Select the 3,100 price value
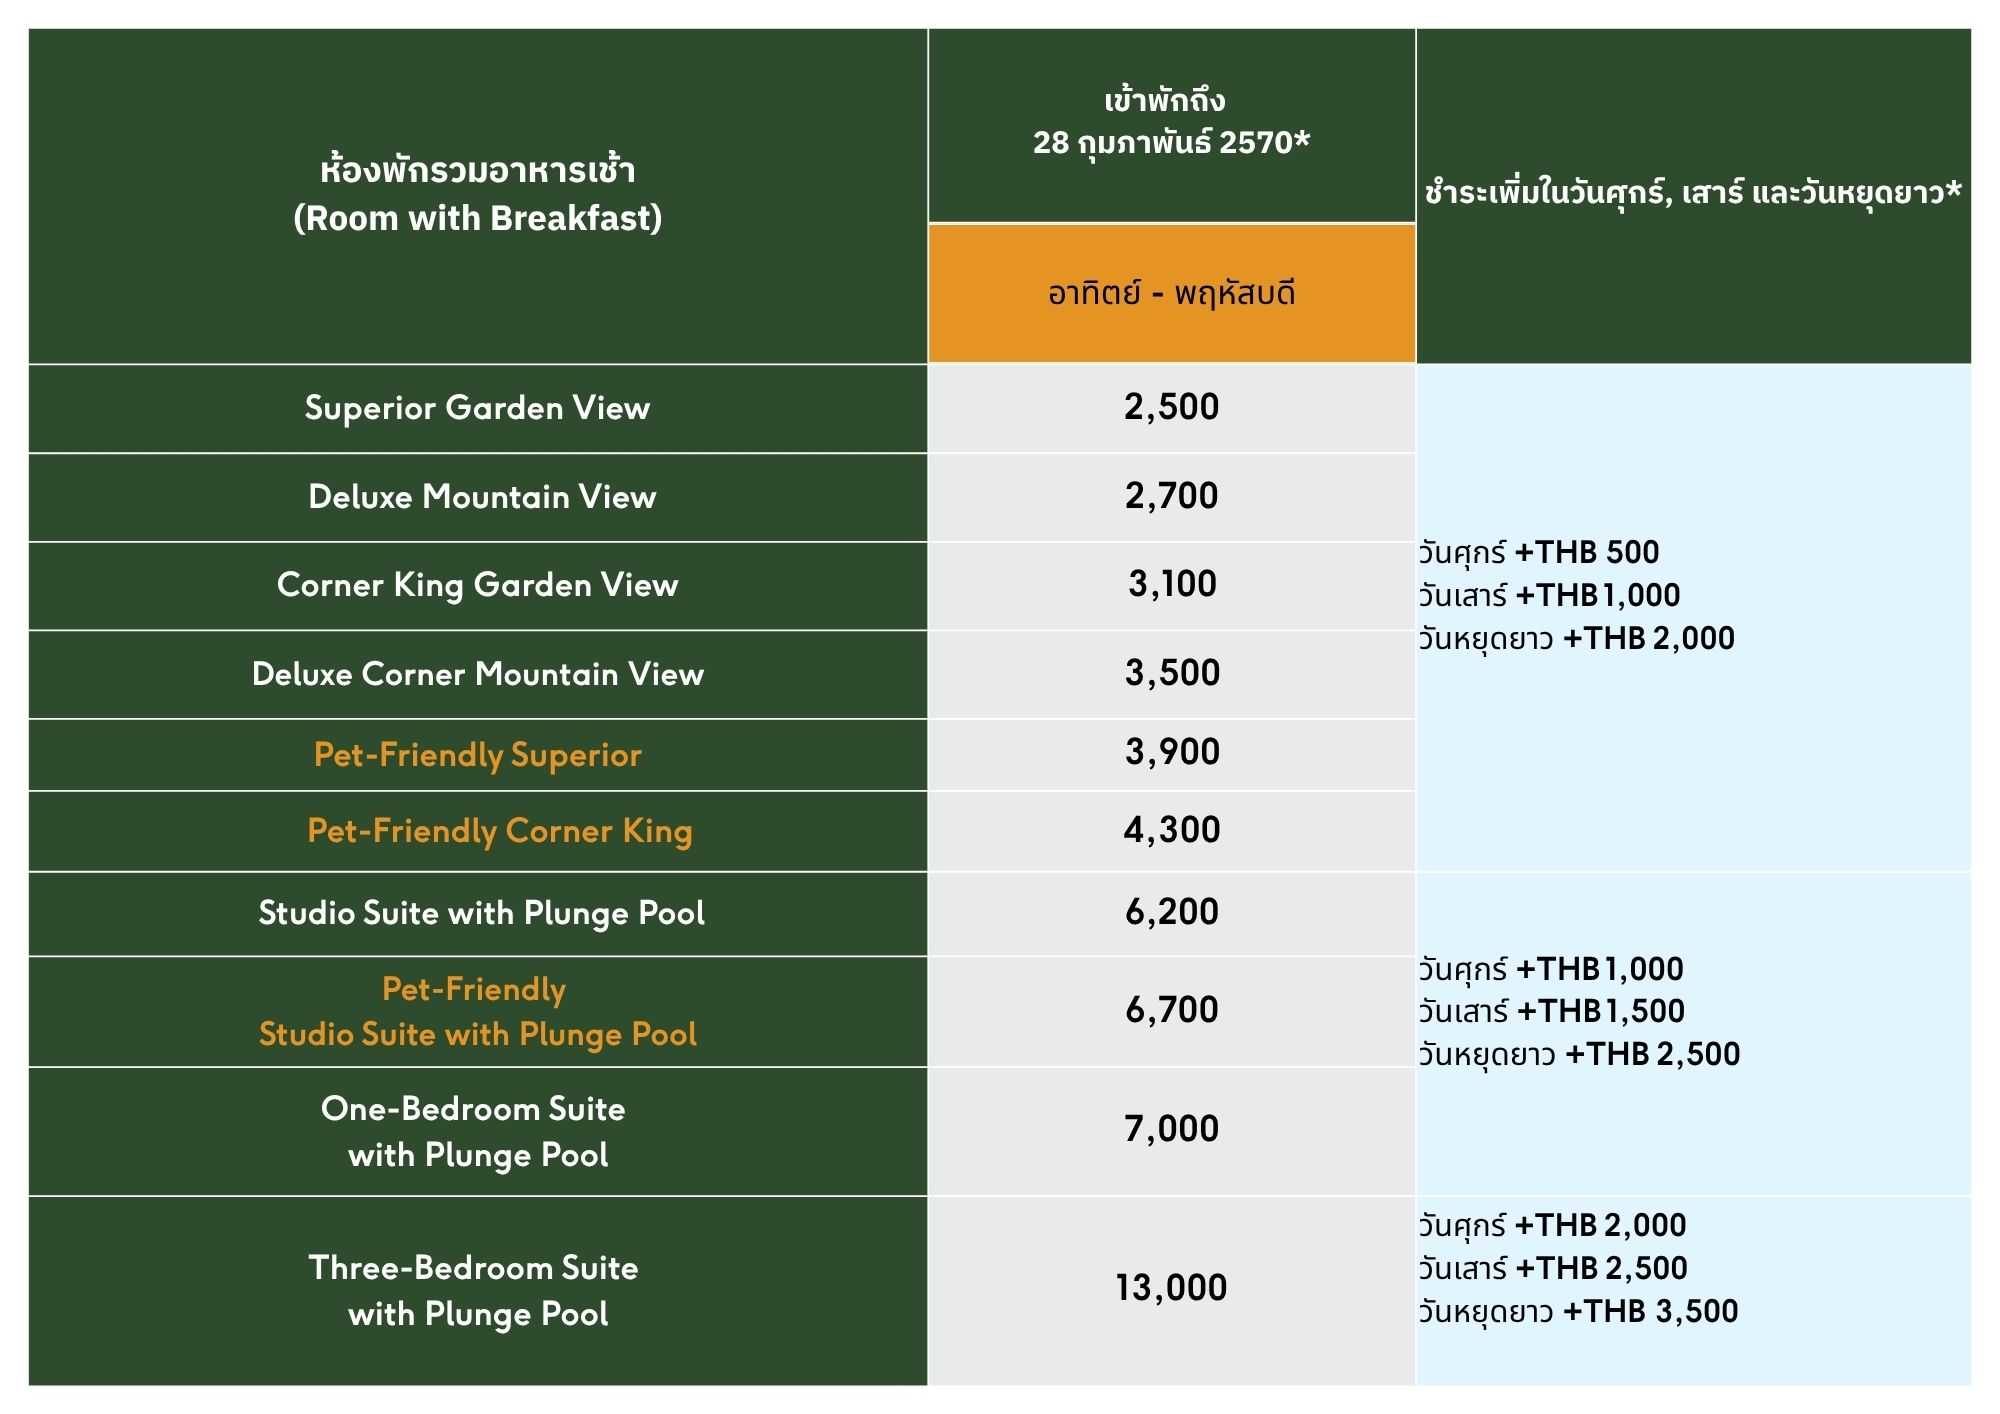 pos(1172,584)
